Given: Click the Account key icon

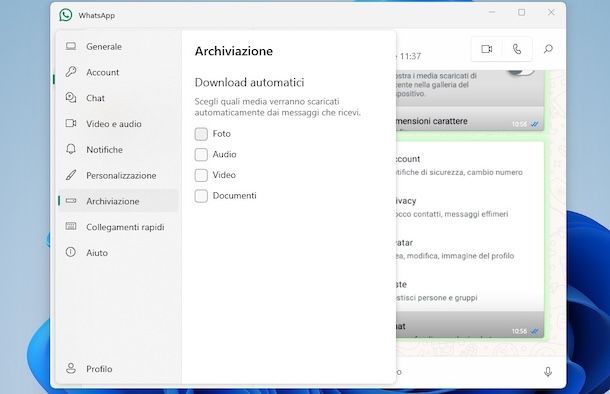Looking at the screenshot, I should (x=71, y=72).
